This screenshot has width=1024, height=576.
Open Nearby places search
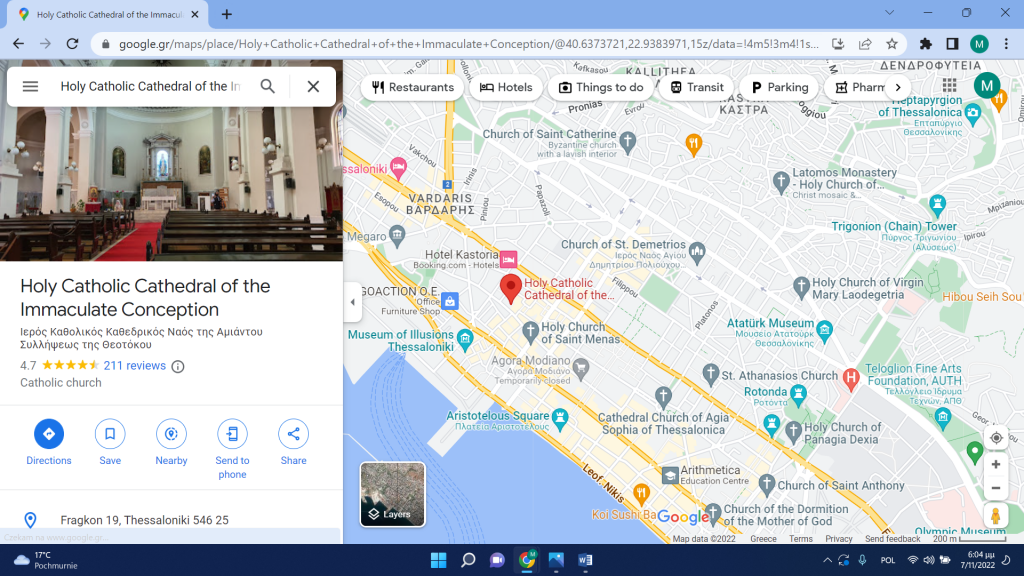coord(171,434)
